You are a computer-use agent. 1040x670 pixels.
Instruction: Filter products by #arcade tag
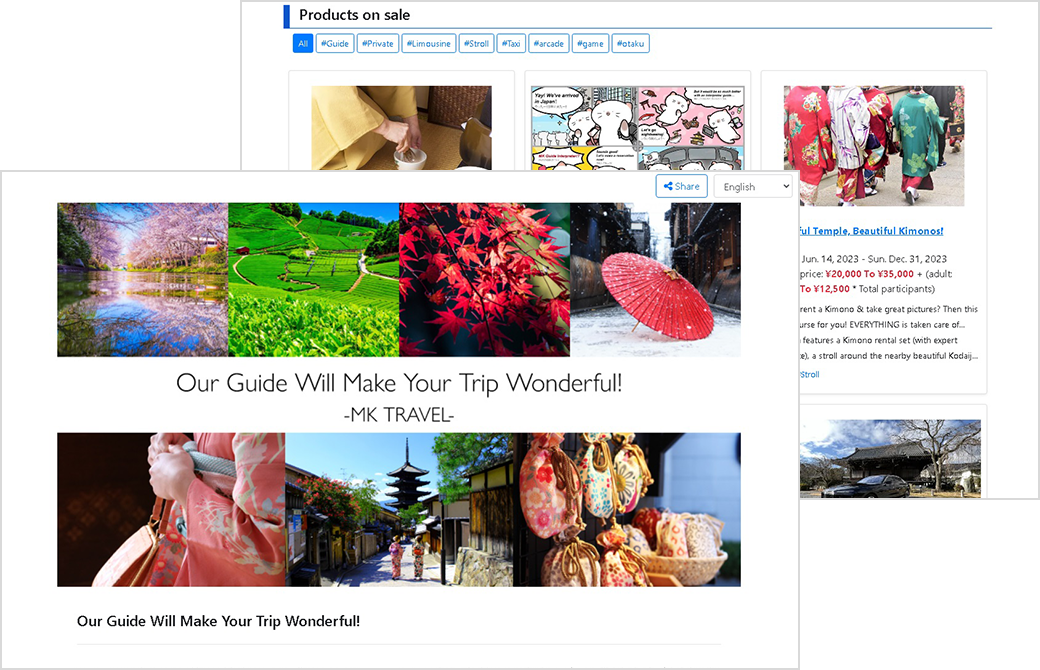[549, 44]
